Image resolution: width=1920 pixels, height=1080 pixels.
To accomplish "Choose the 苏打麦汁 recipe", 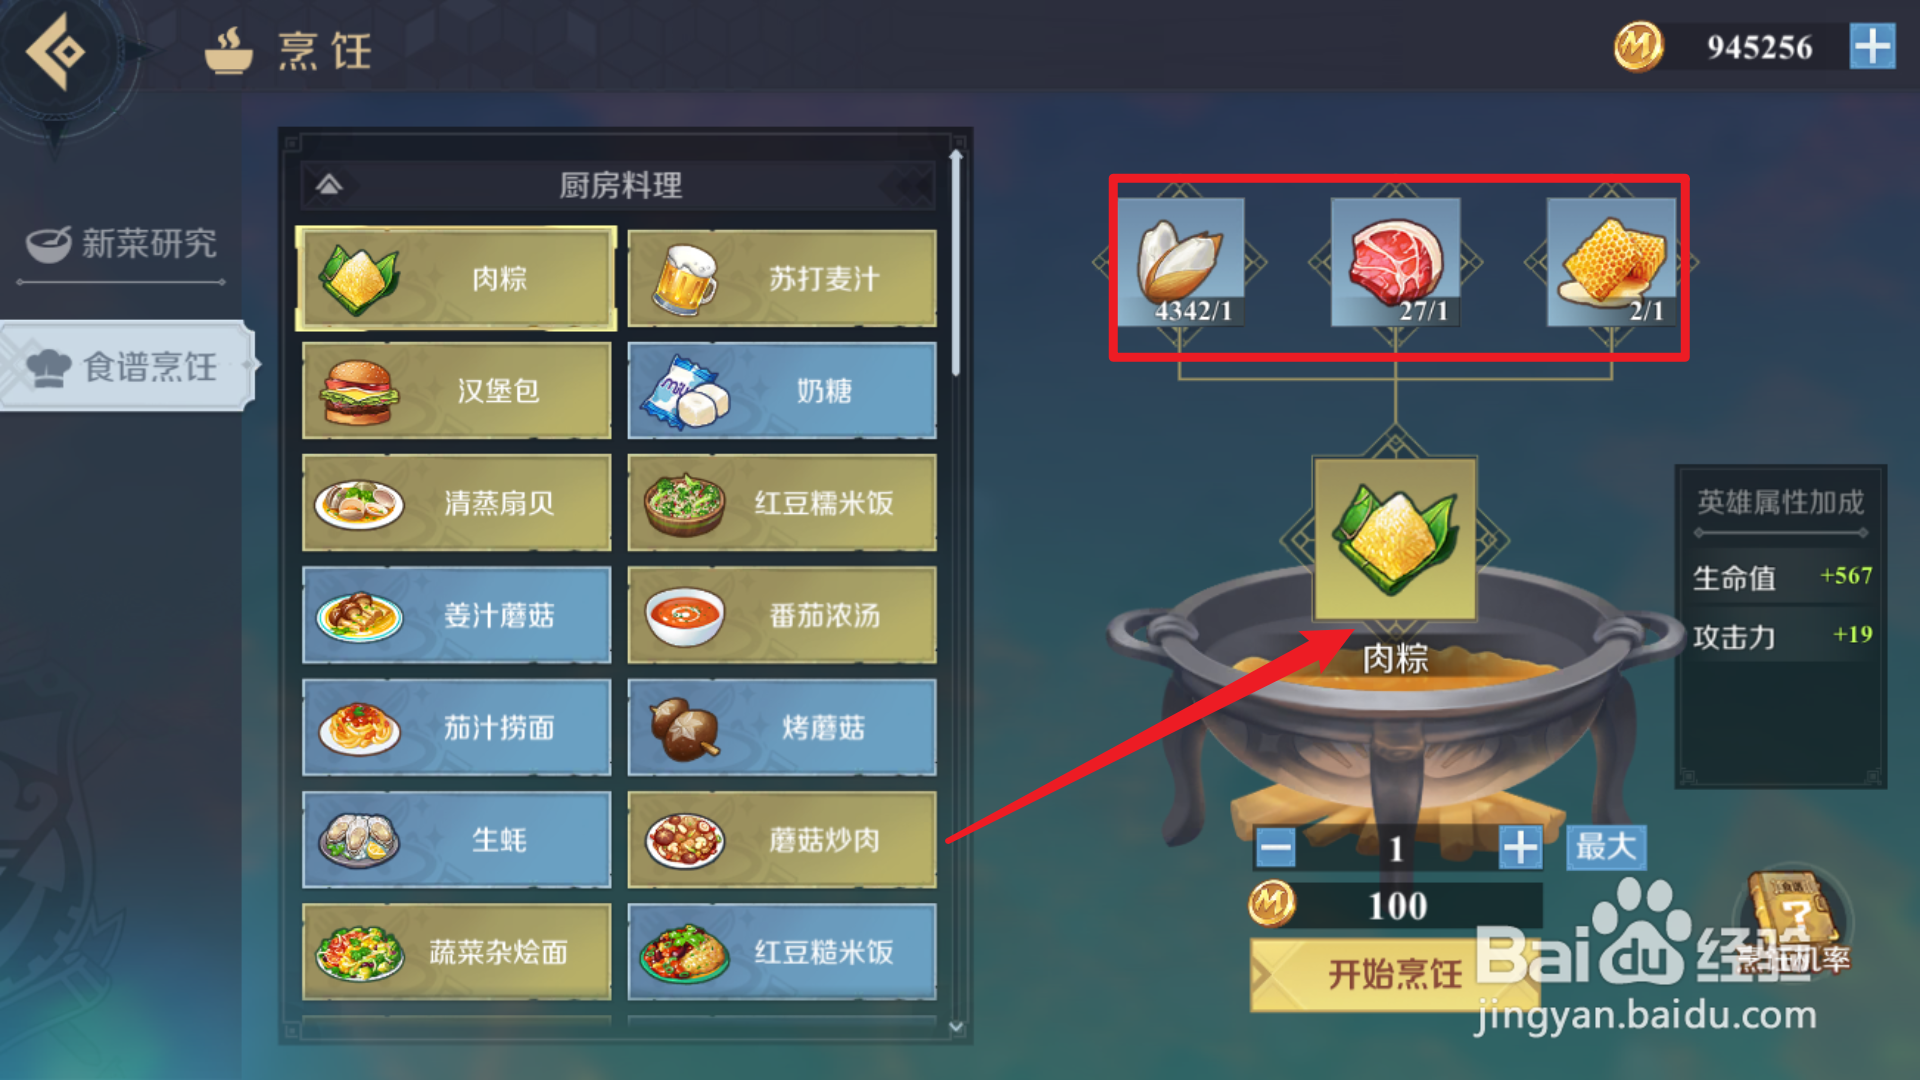I will pyautogui.click(x=782, y=279).
